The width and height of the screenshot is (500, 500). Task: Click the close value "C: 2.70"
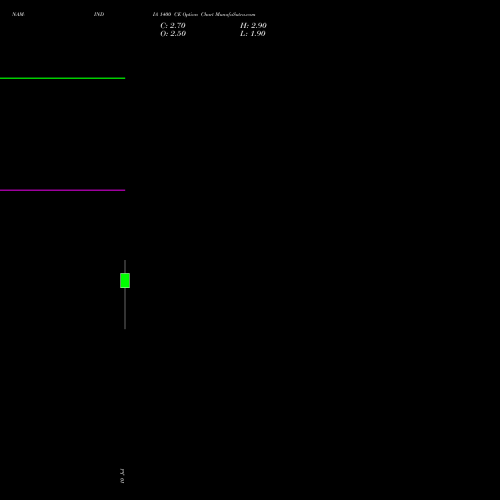(173, 26)
